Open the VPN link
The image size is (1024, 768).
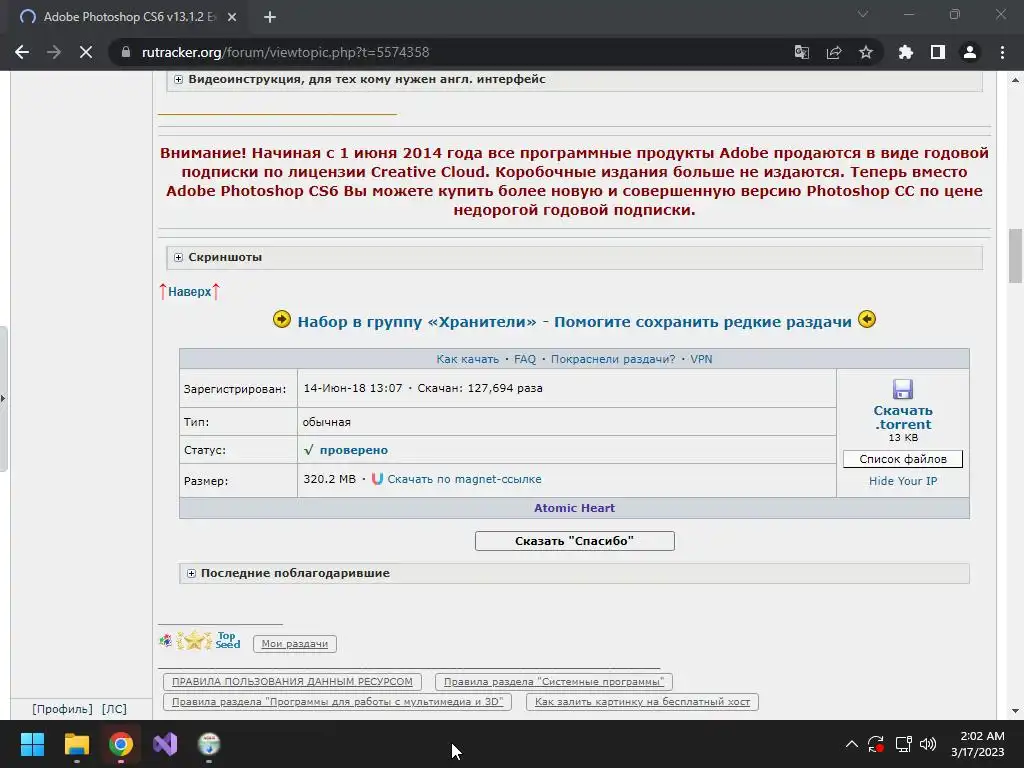point(701,359)
